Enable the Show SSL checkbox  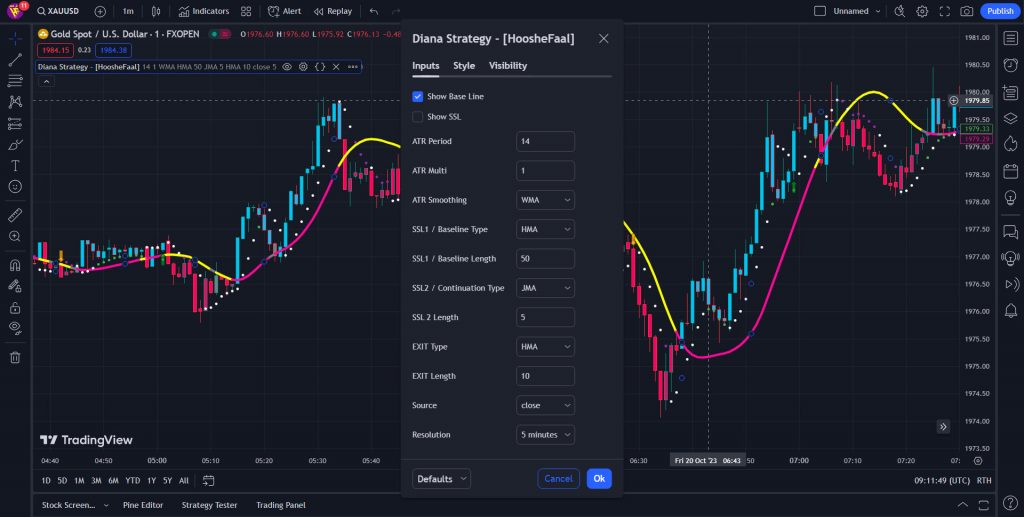pos(417,117)
